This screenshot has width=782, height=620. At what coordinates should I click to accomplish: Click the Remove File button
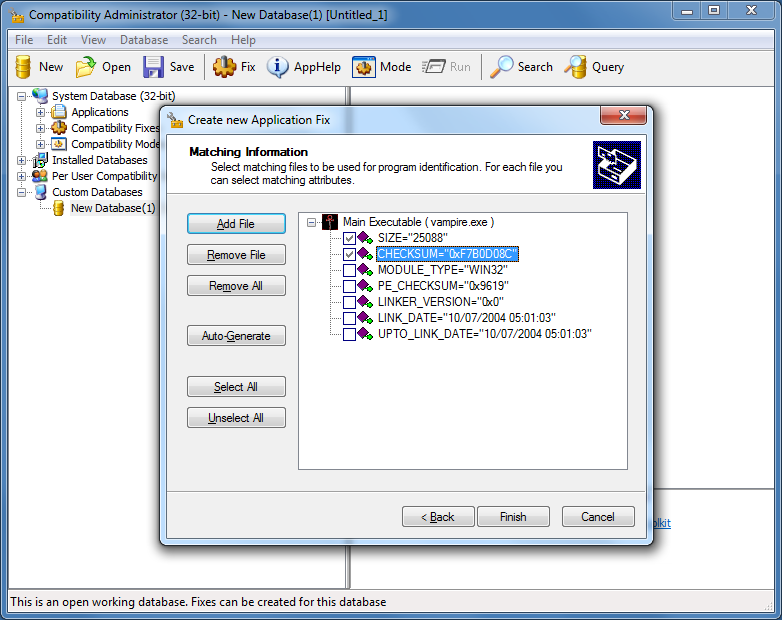coord(236,255)
